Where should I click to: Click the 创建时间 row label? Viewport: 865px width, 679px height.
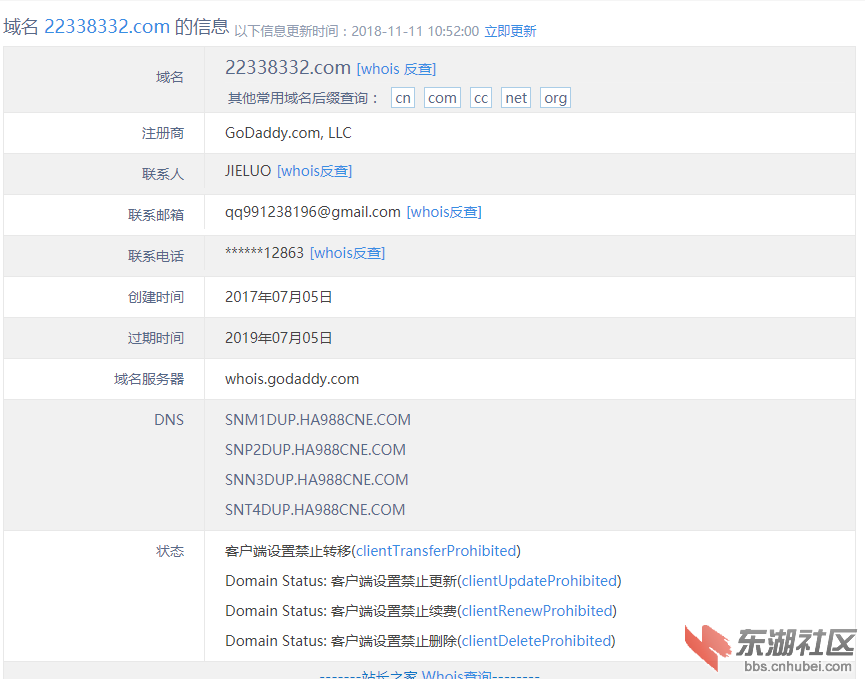(156, 297)
